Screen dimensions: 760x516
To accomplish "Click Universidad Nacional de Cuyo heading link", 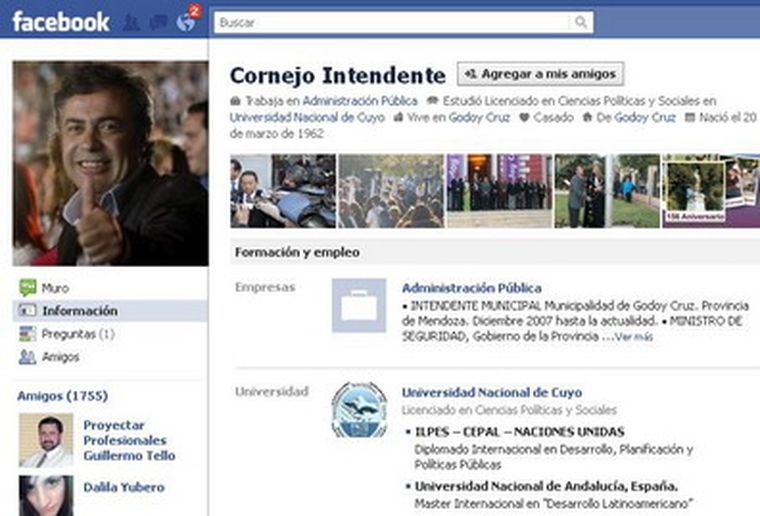I will (492, 392).
